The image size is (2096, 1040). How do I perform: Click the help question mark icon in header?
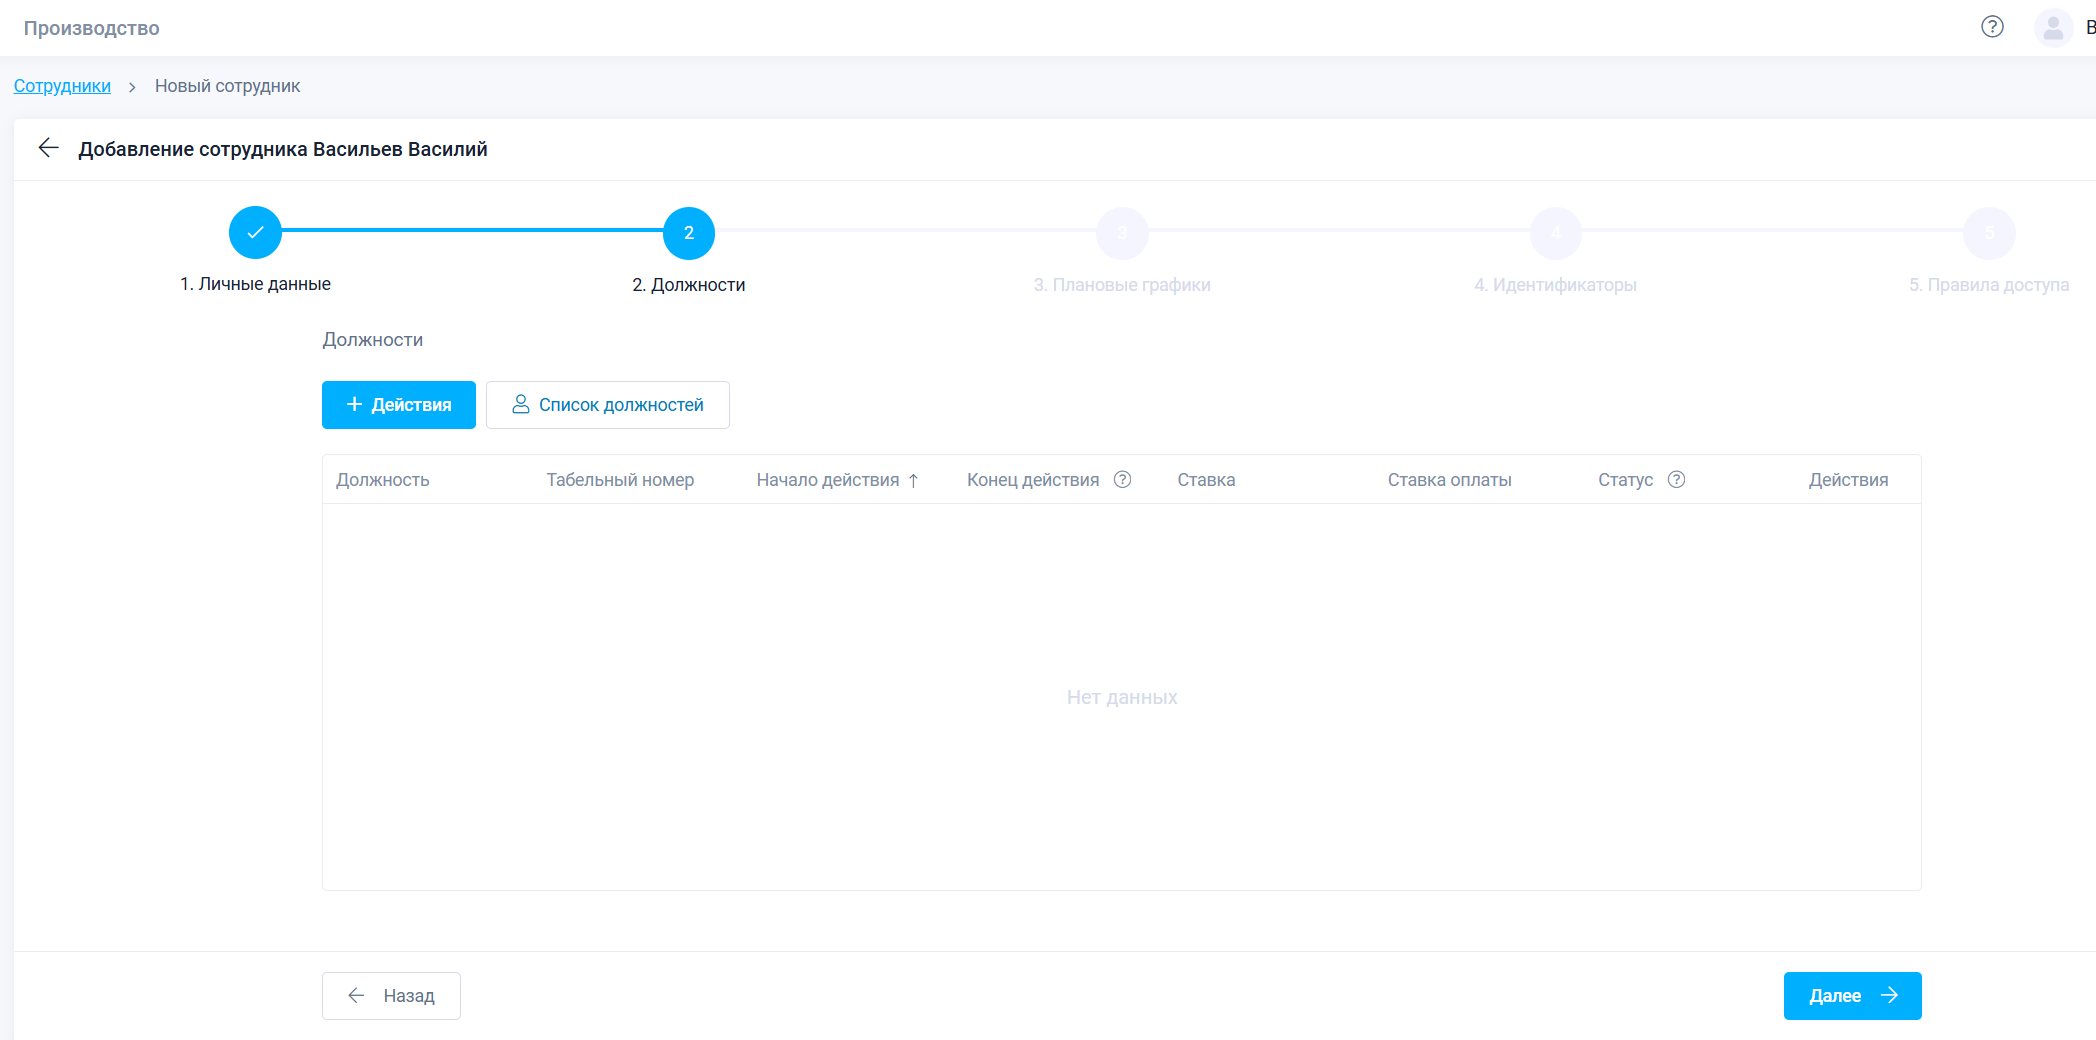(x=1992, y=27)
